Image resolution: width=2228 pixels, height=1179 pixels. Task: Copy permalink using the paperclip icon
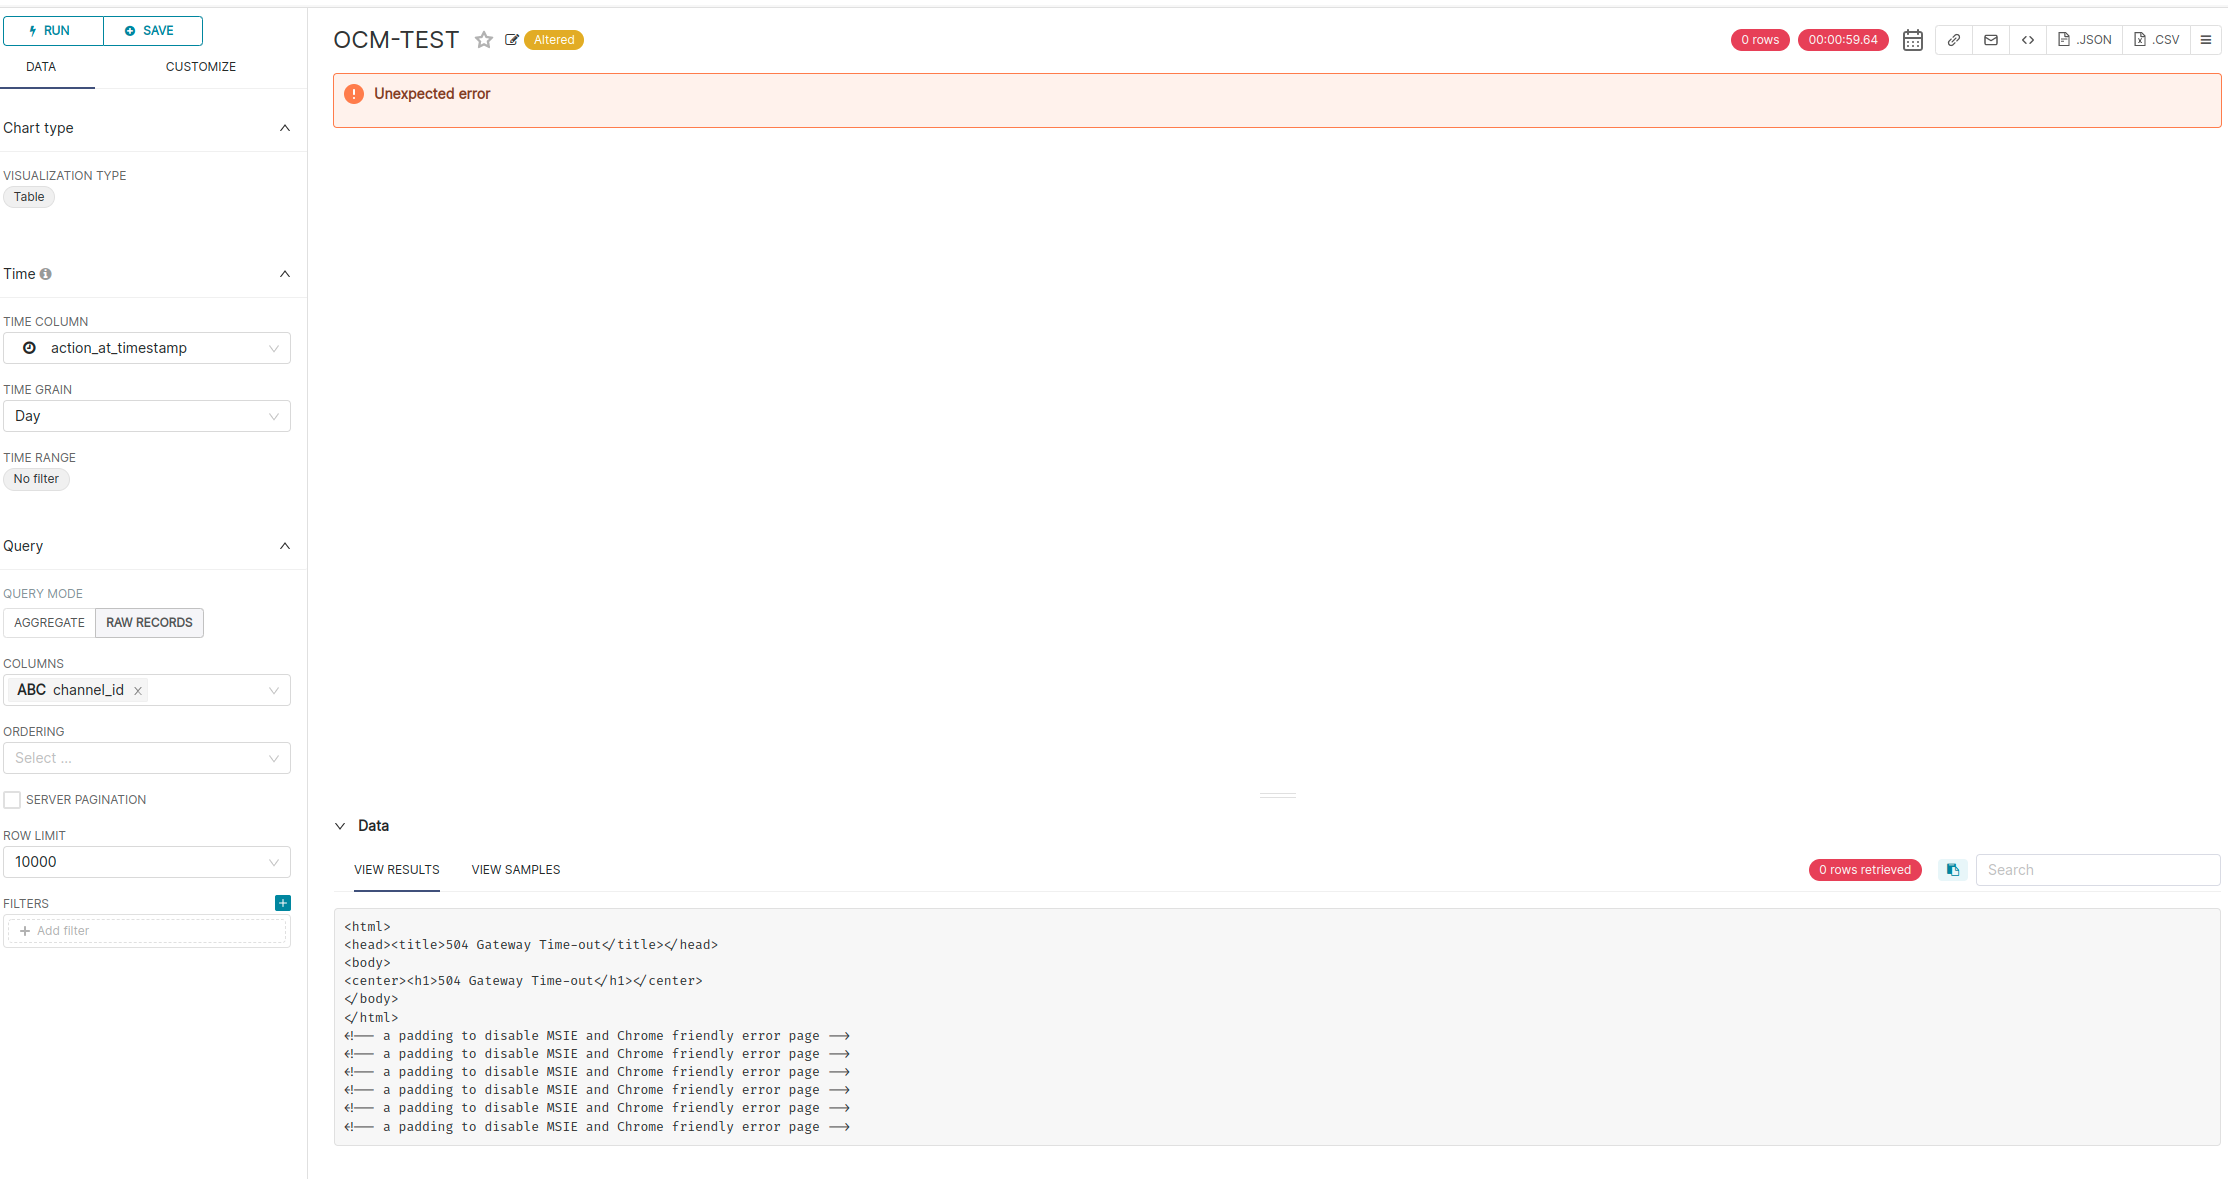(x=1953, y=40)
